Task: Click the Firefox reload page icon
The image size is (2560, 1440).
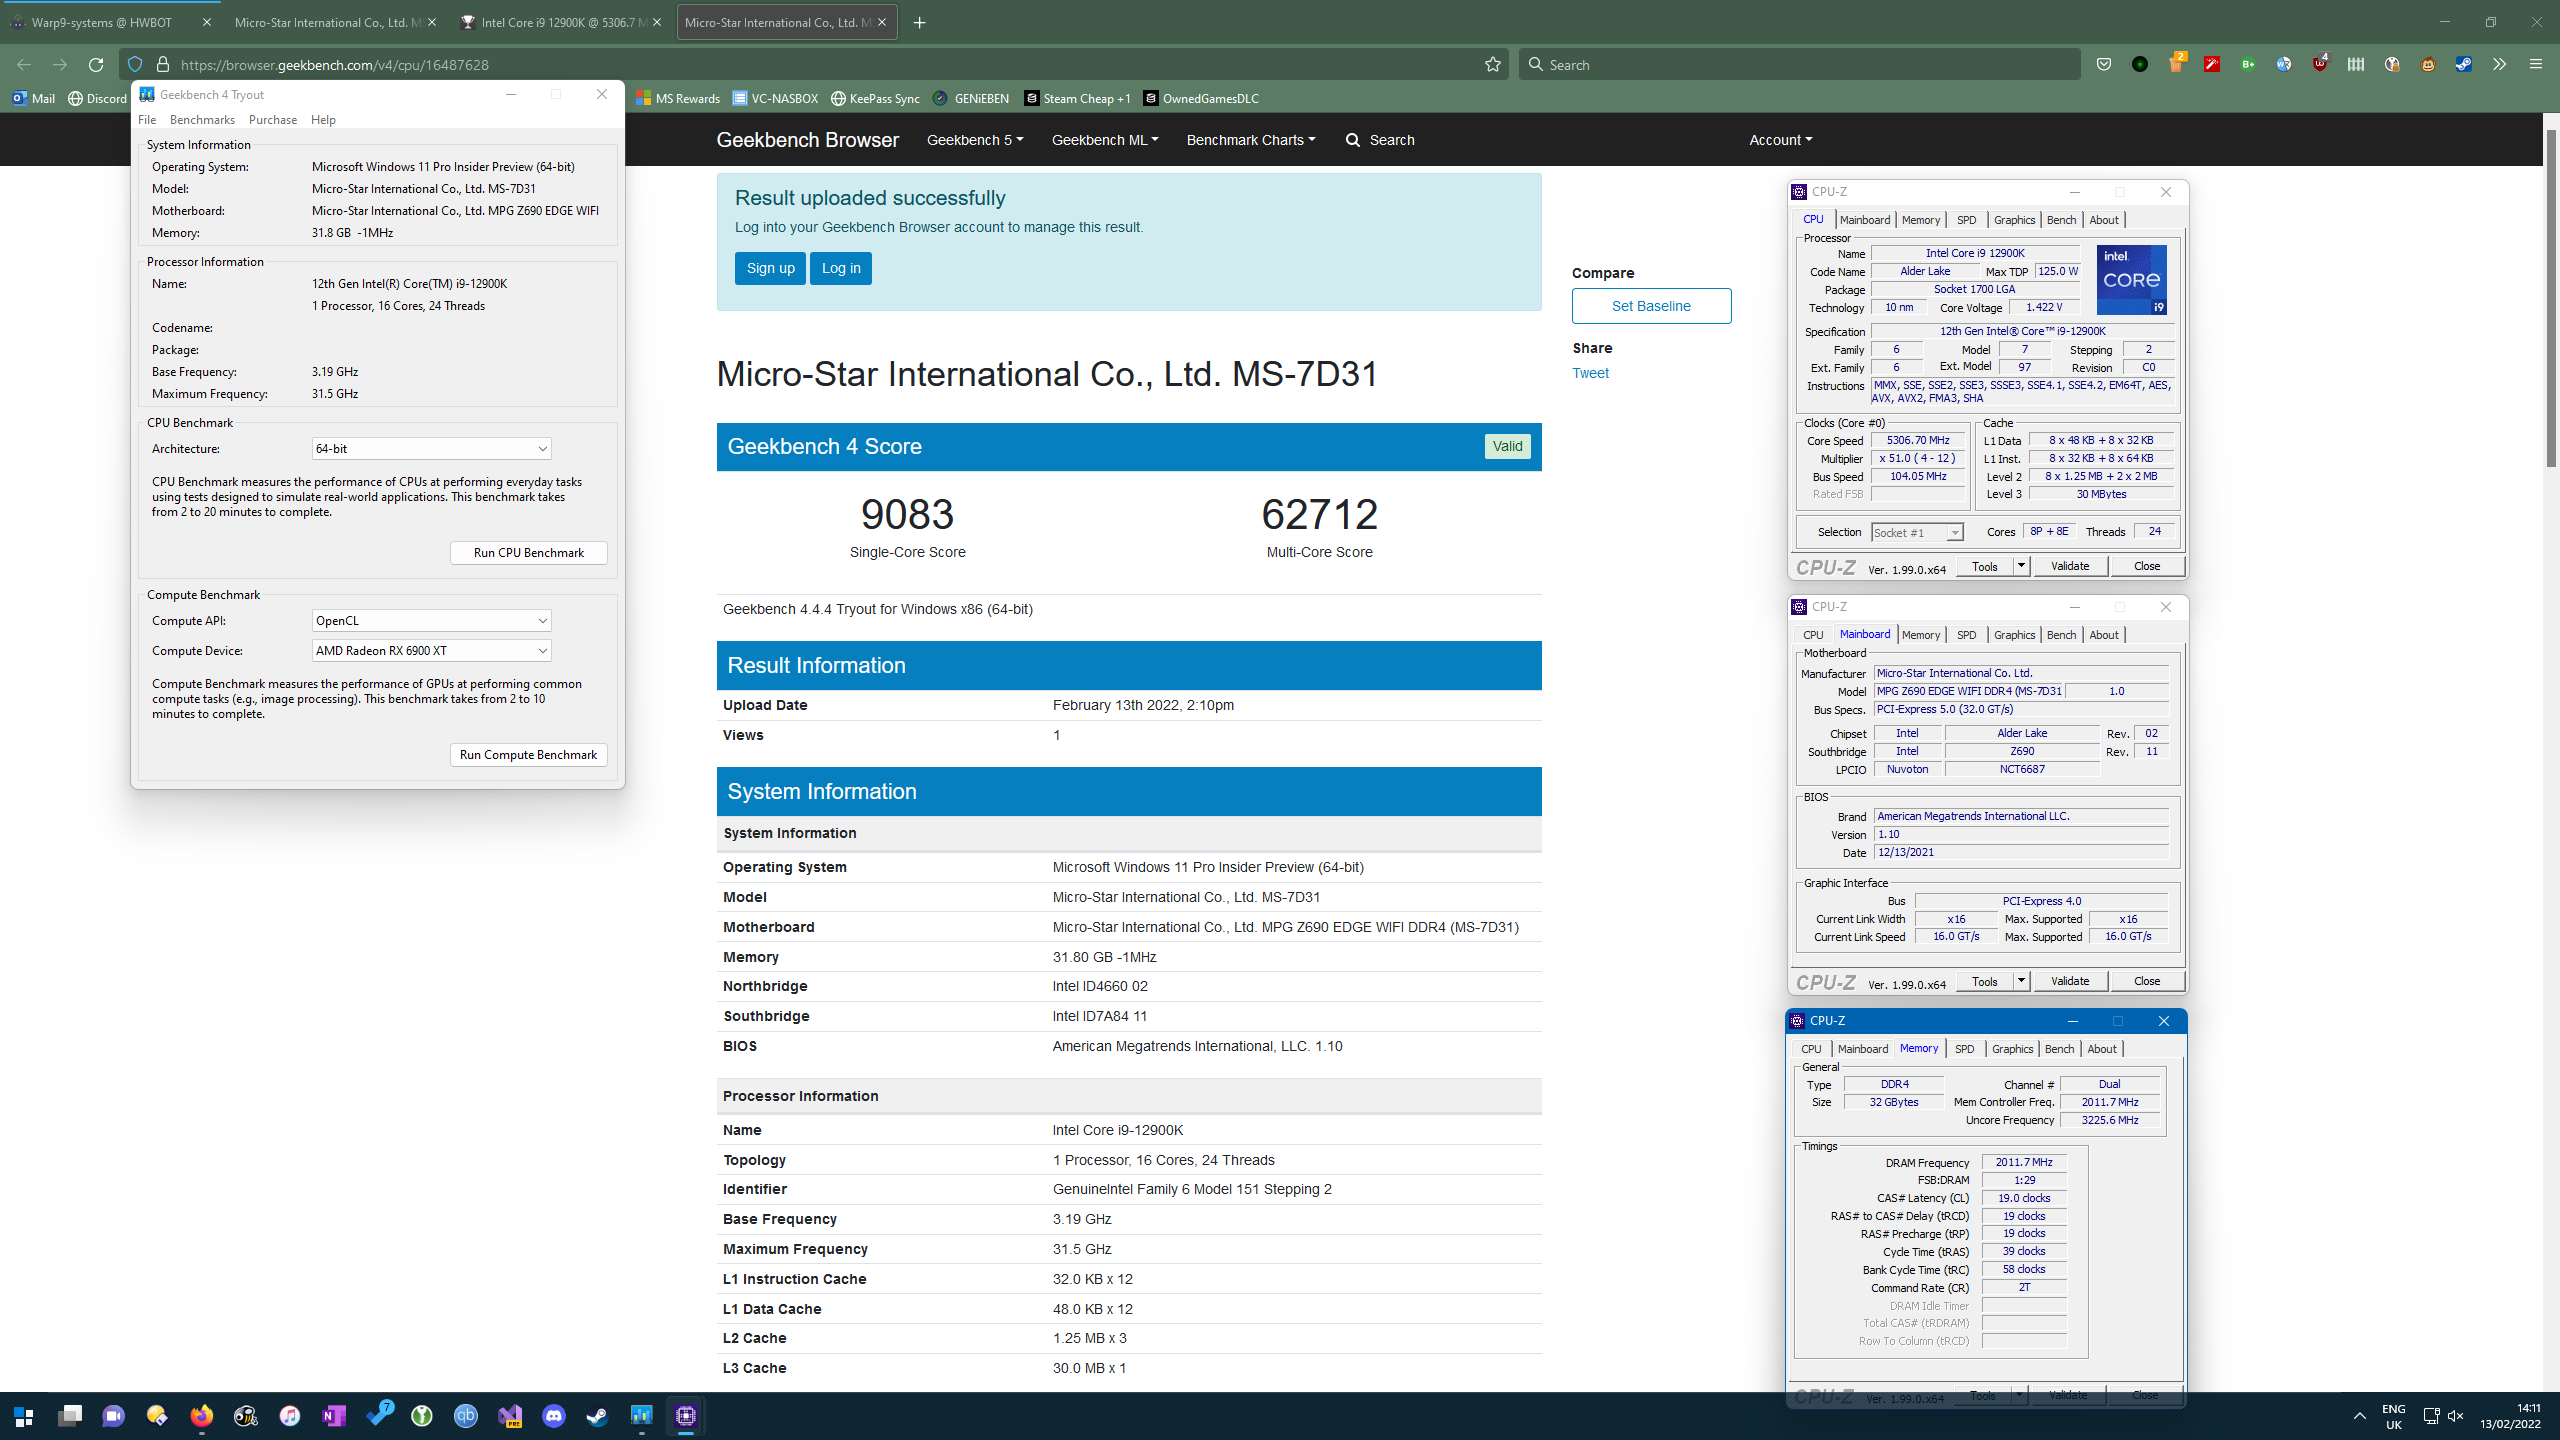Action: (x=96, y=64)
